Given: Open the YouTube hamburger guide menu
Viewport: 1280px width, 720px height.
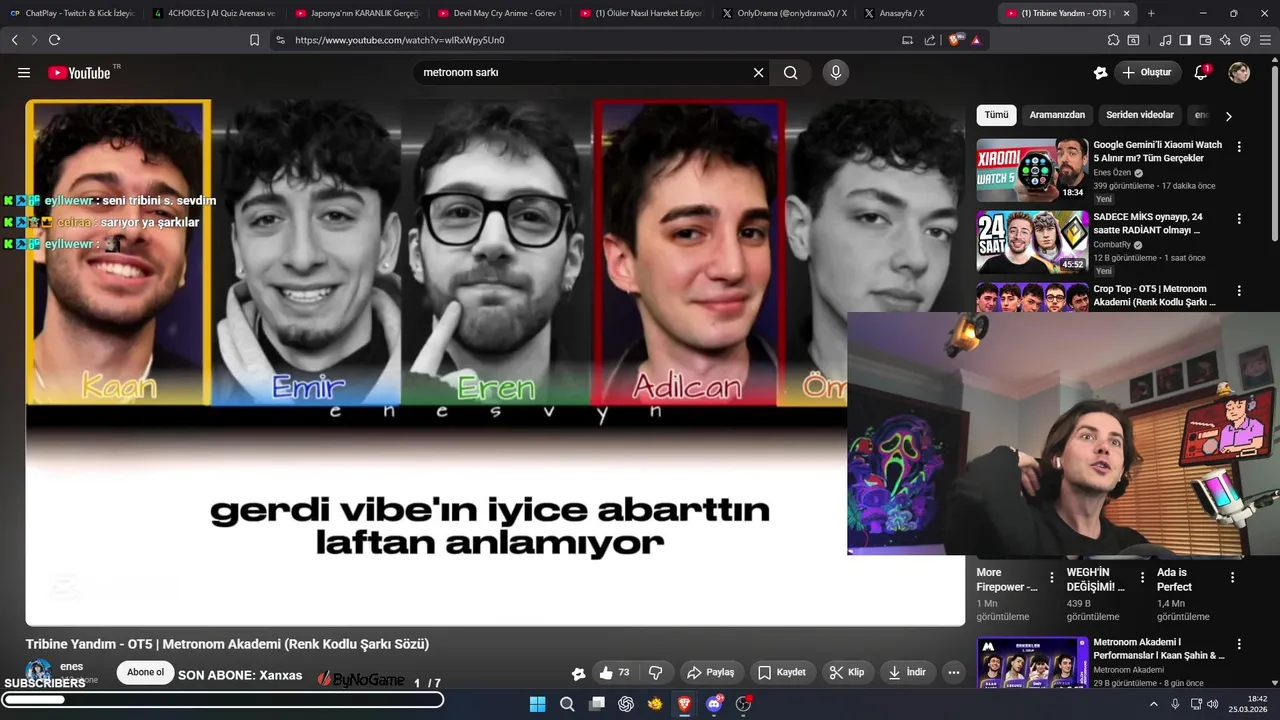Looking at the screenshot, I should coord(24,73).
